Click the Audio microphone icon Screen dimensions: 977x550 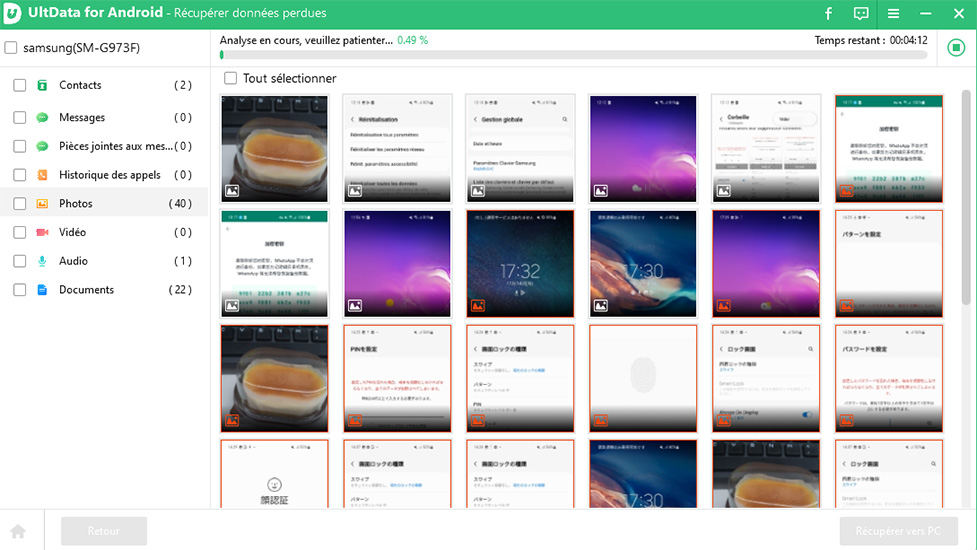pos(43,262)
